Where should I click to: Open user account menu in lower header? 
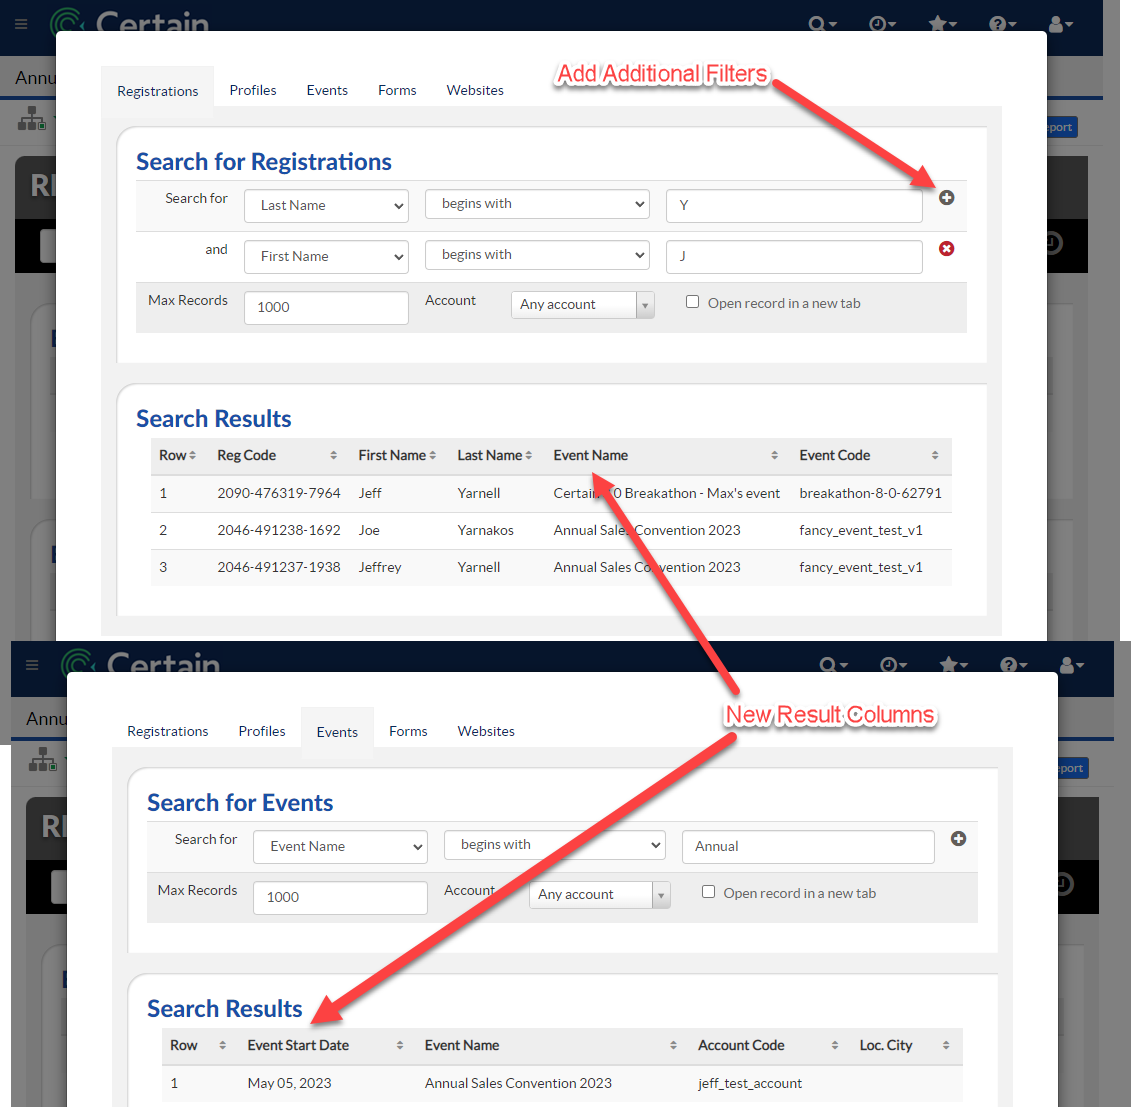point(1072,665)
